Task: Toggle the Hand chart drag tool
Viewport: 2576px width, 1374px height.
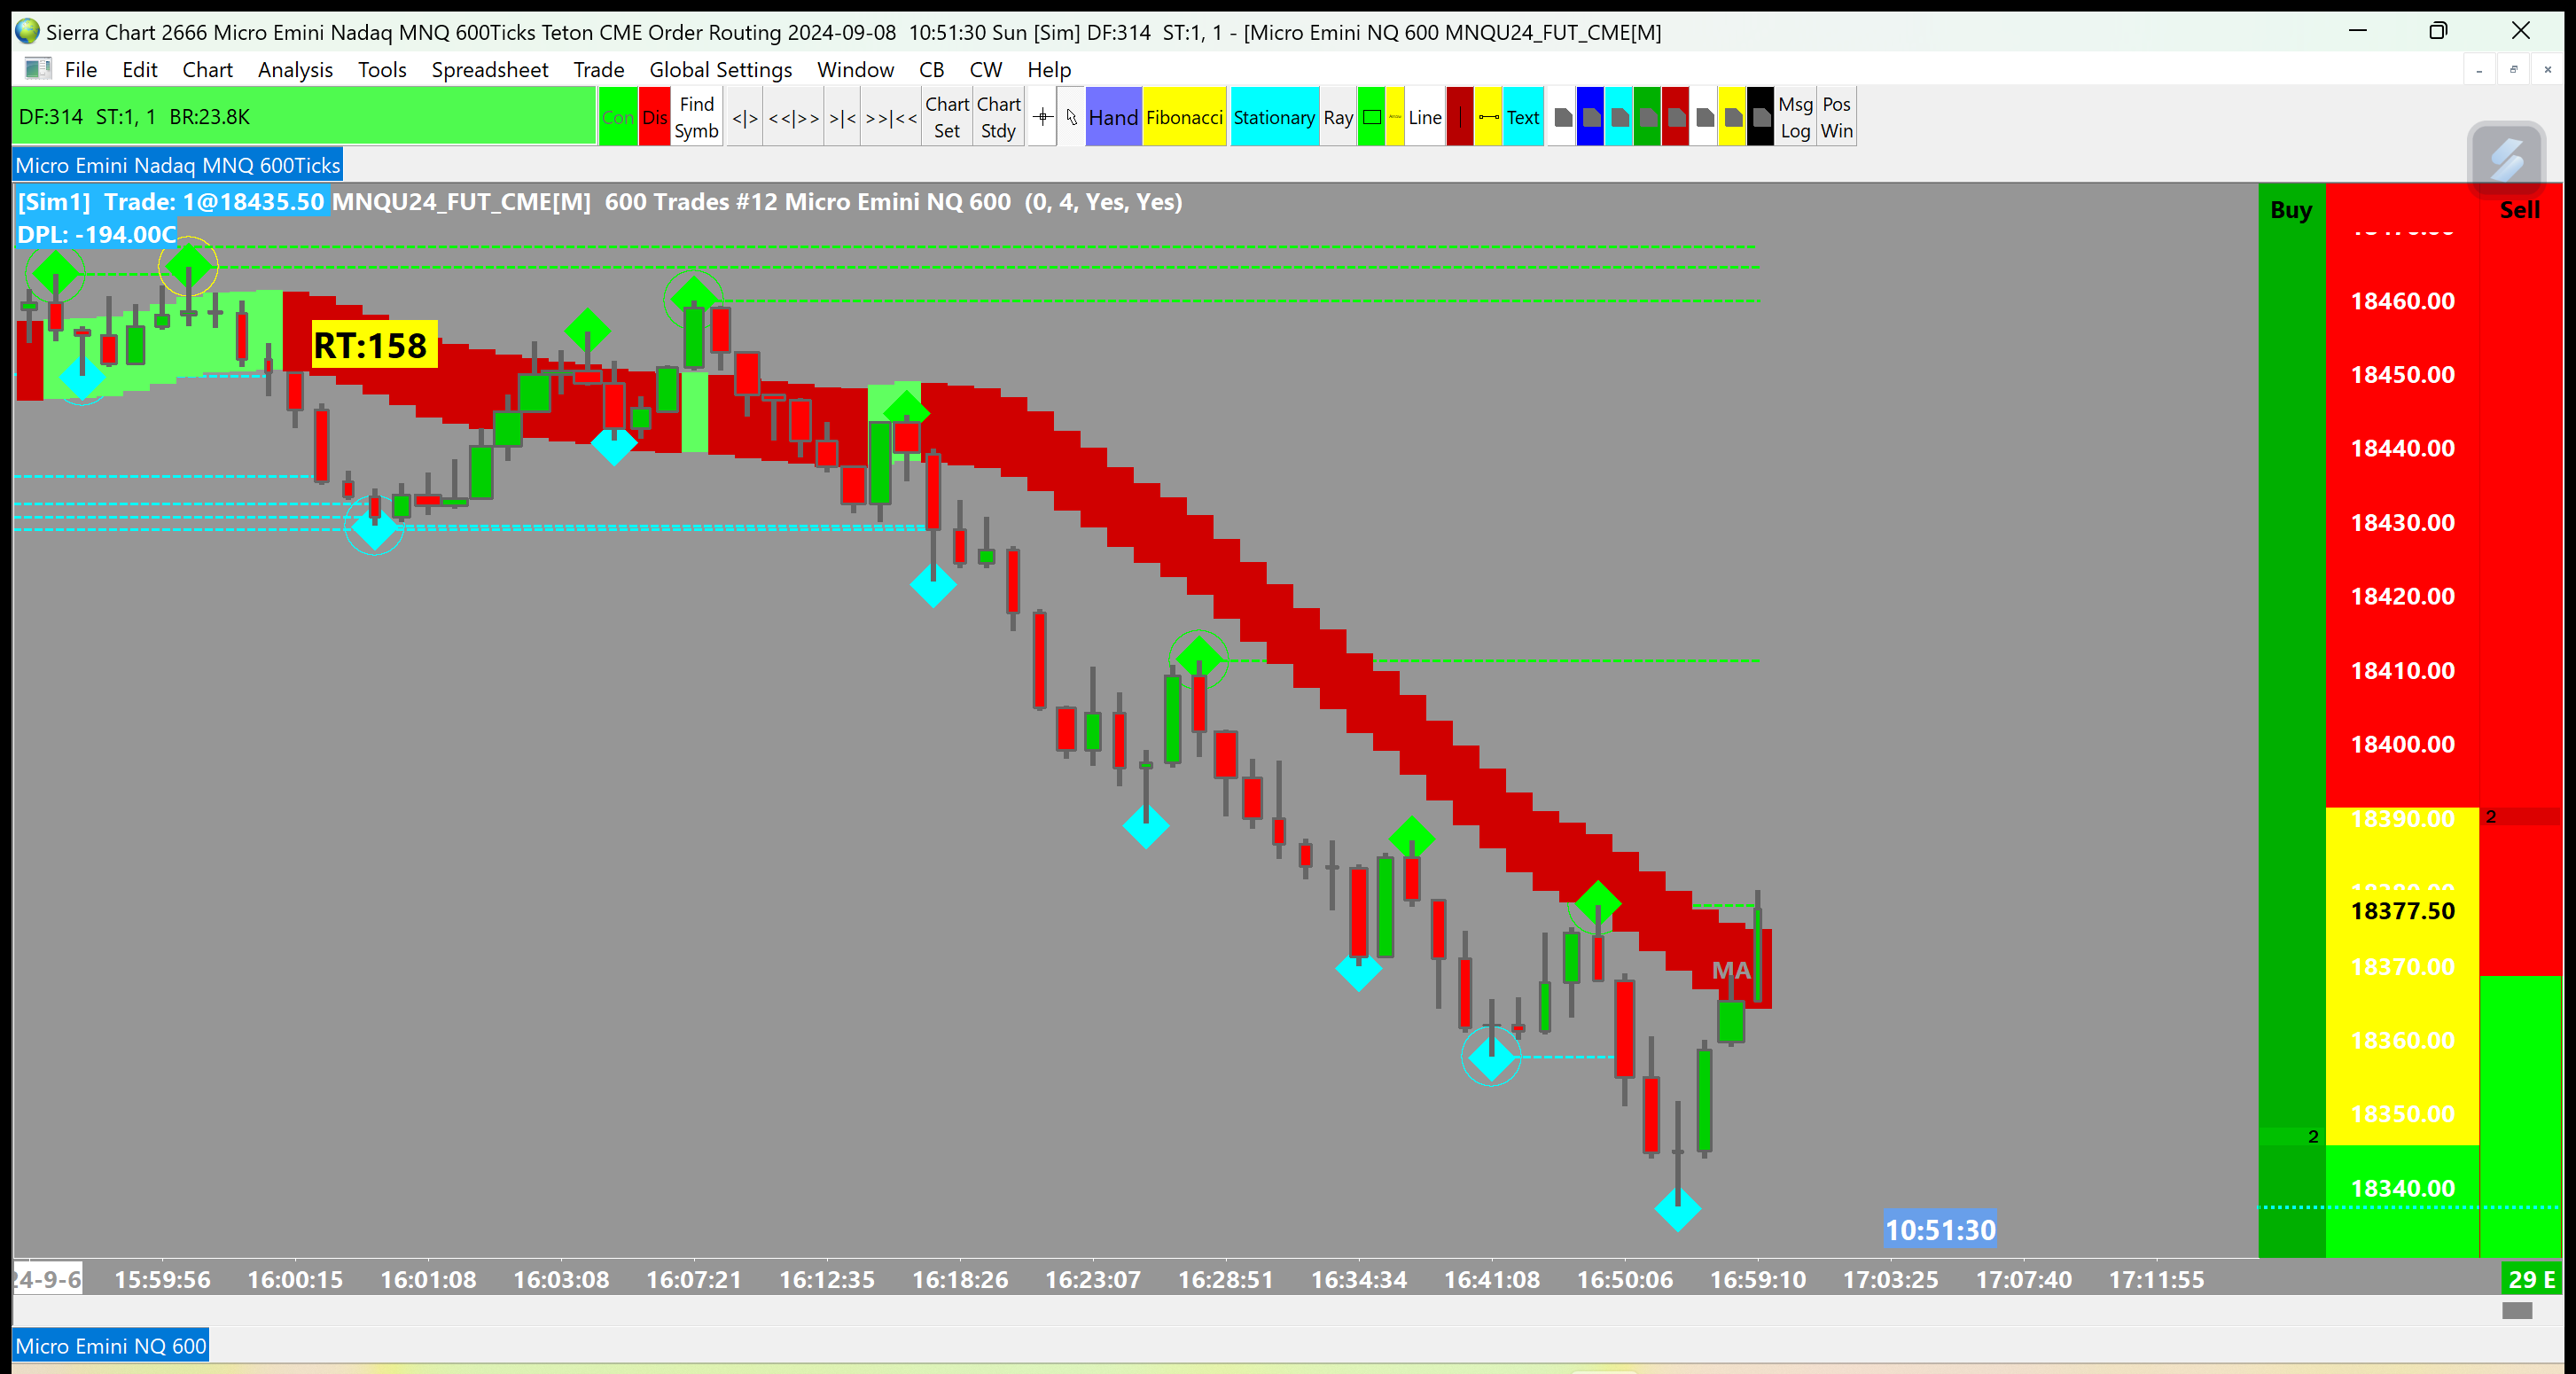Action: 1113,118
